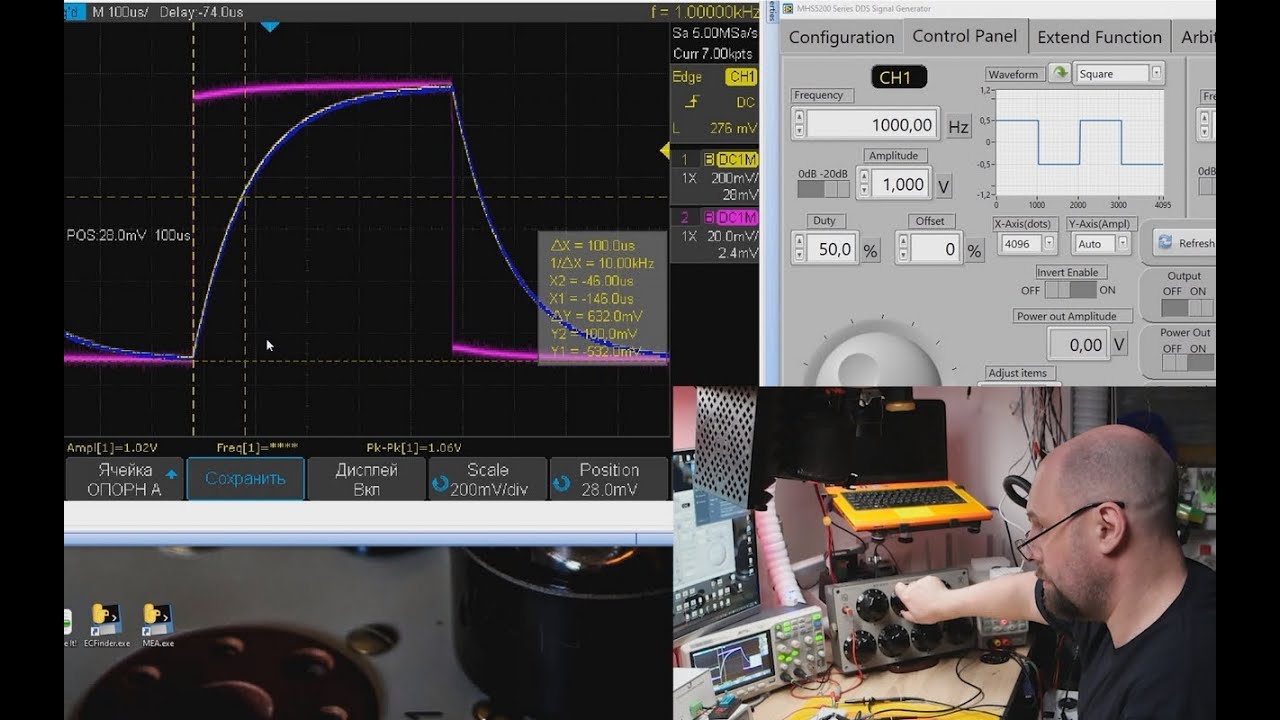The image size is (1280, 720).
Task: Switch to the Control Panel tab
Action: tap(964, 36)
